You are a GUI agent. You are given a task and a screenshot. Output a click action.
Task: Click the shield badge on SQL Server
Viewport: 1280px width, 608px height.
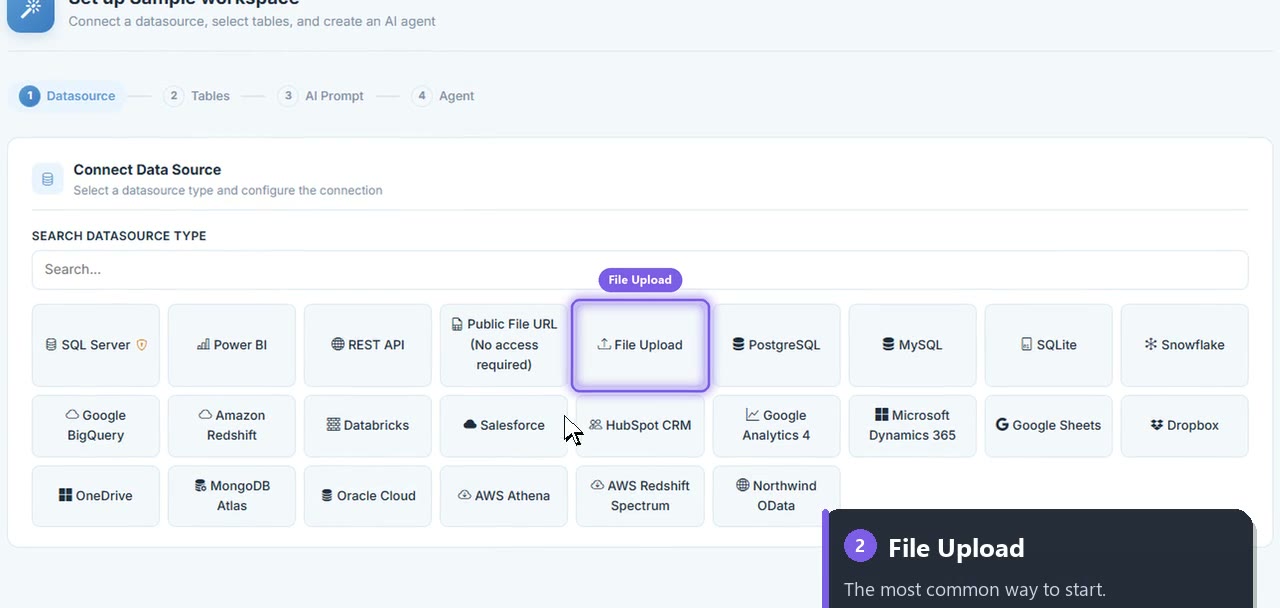click(141, 345)
